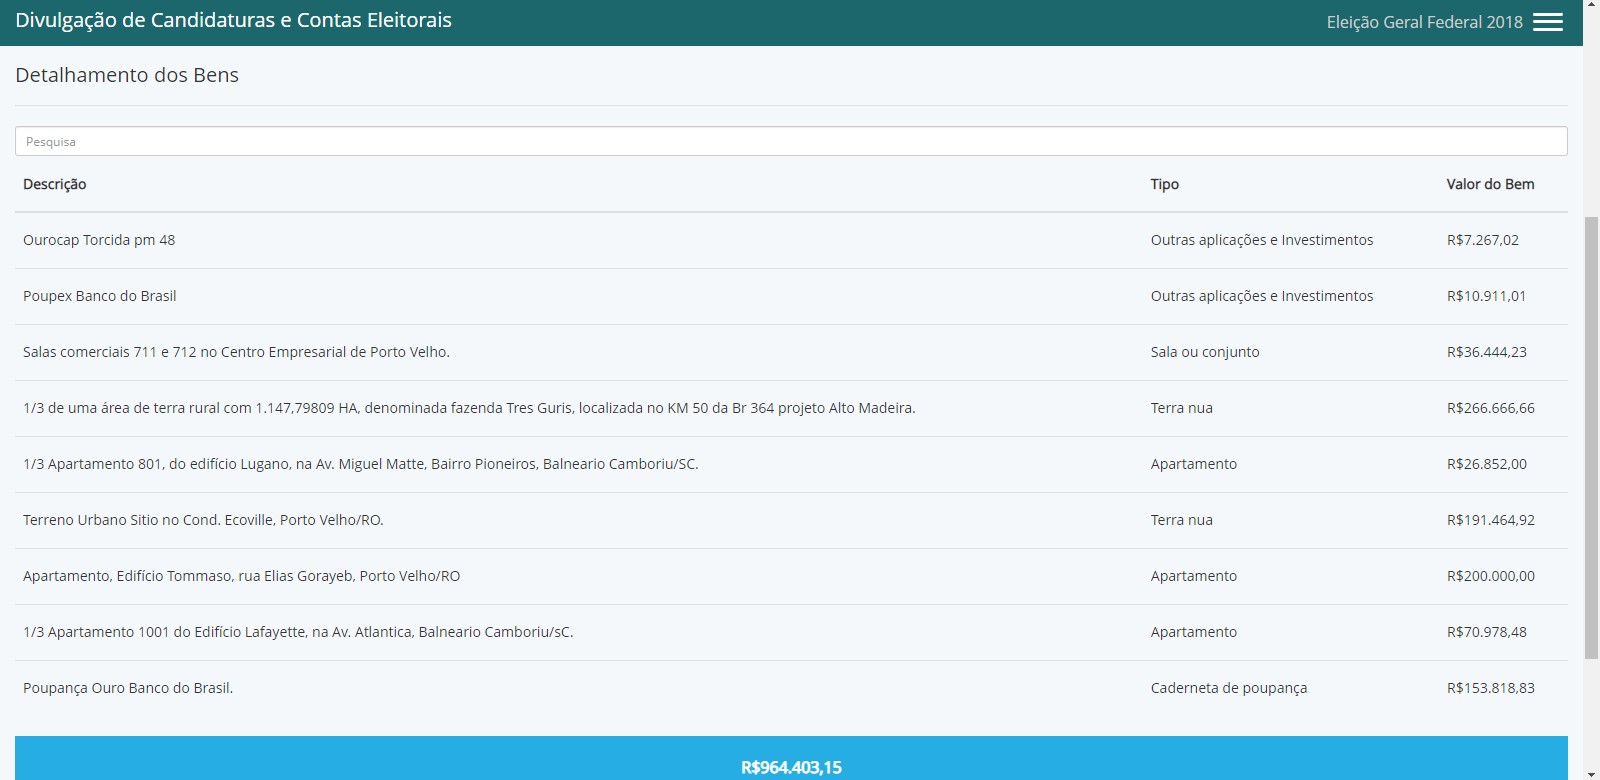Image resolution: width=1600 pixels, height=780 pixels.
Task: Select the Apartamento 1001 Edifício Lafayette row
Action: 298,632
